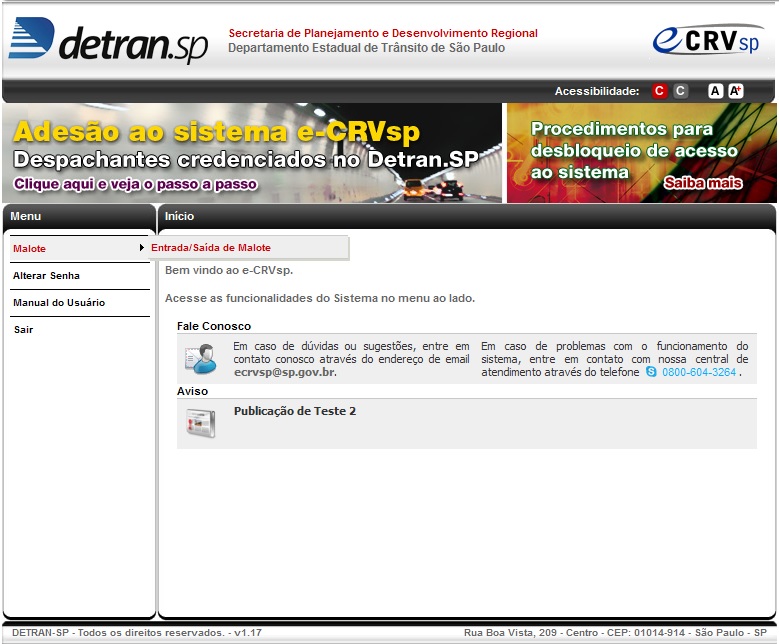This screenshot has height=644, width=779.
Task: Click the Saiba mais link
Action: [x=702, y=183]
